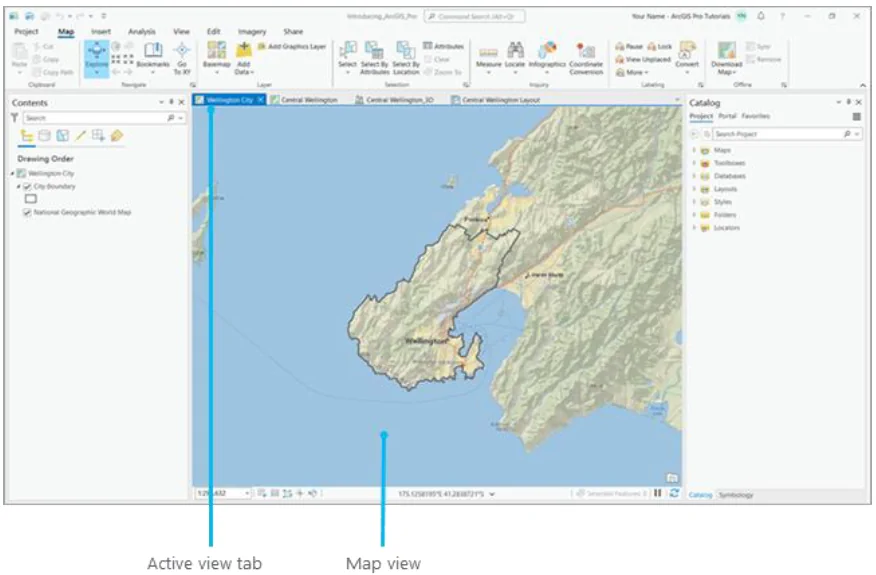Toggle National Geographic World Map layer
This screenshot has width=876, height=575.
point(27,212)
